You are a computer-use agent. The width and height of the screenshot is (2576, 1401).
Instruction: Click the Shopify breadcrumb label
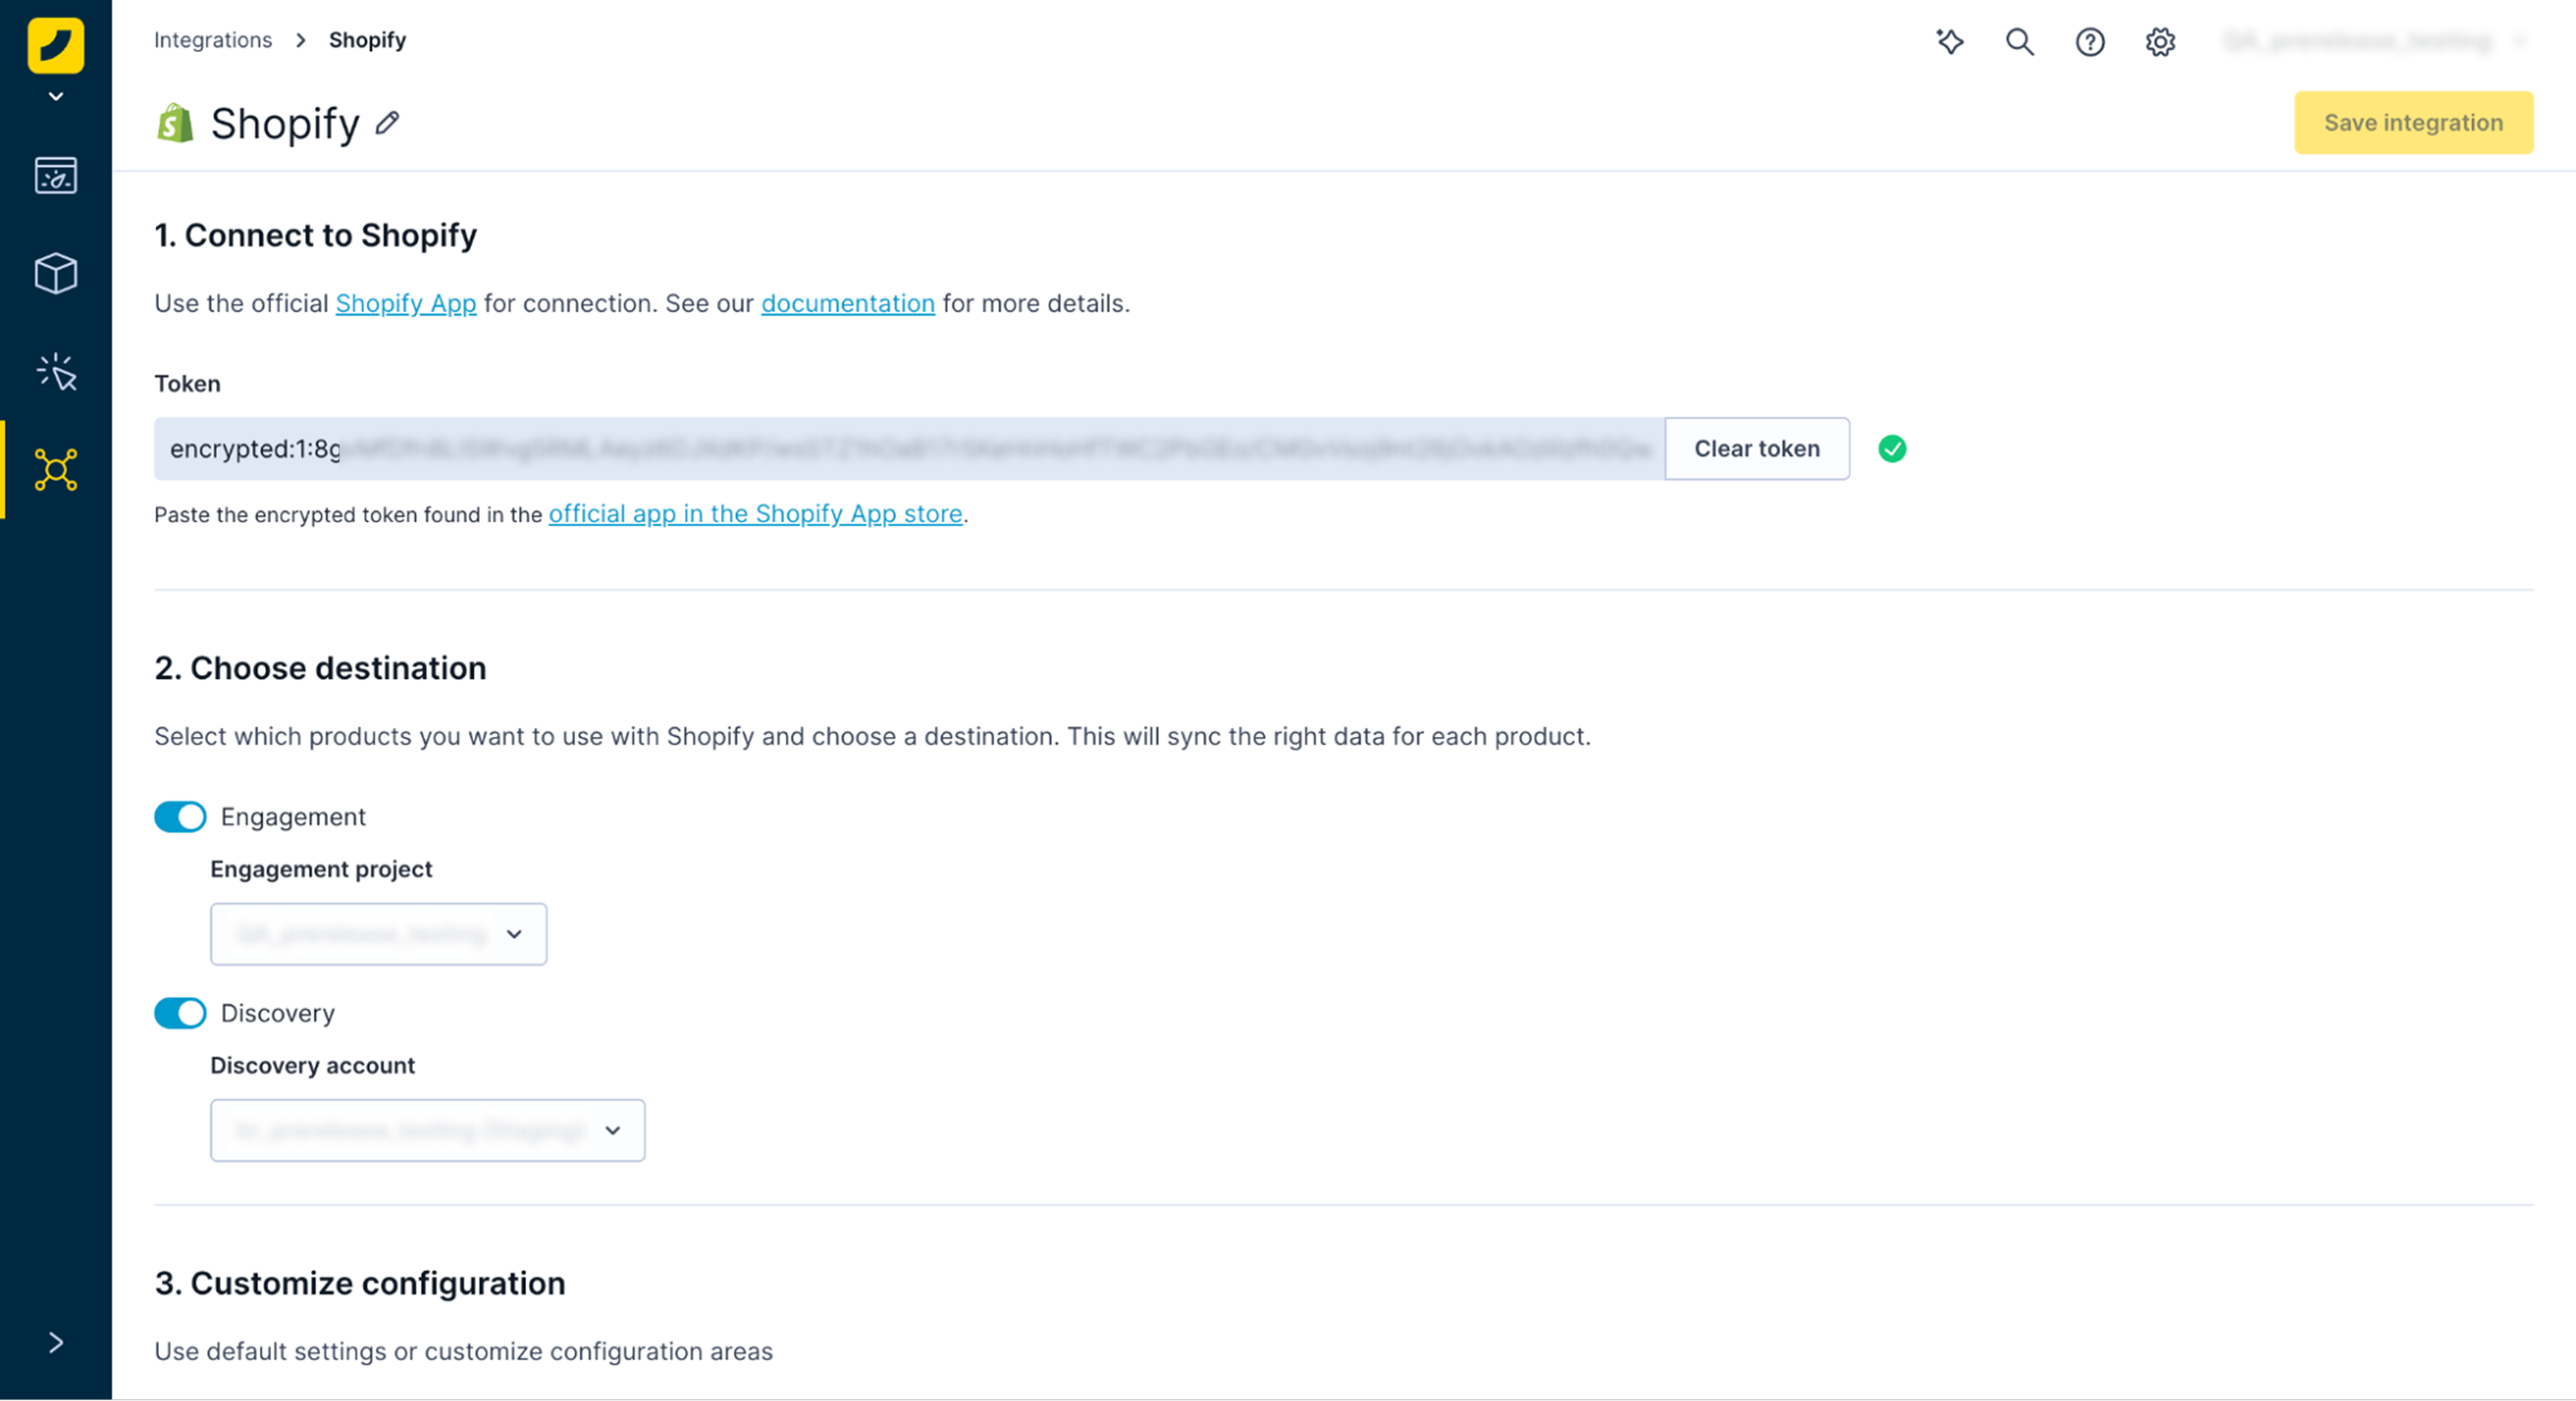(x=367, y=40)
